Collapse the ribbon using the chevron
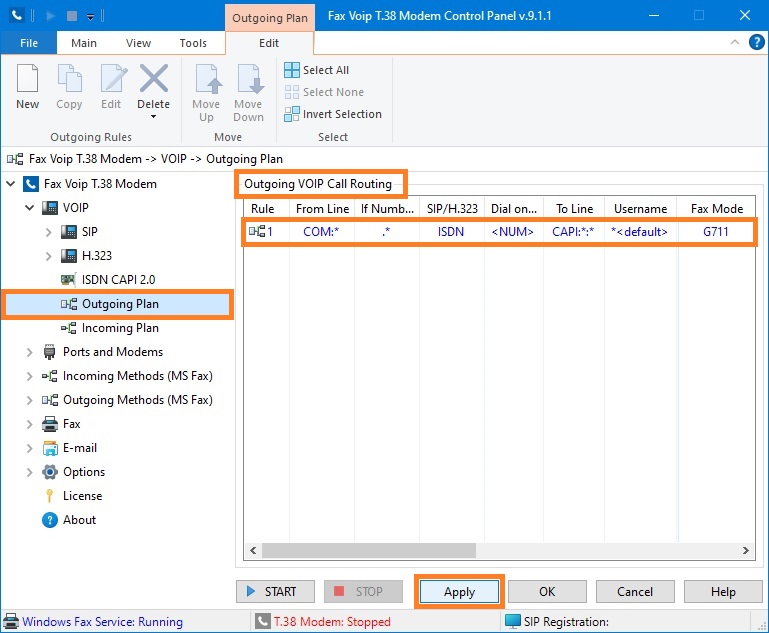769x633 pixels. (x=735, y=42)
